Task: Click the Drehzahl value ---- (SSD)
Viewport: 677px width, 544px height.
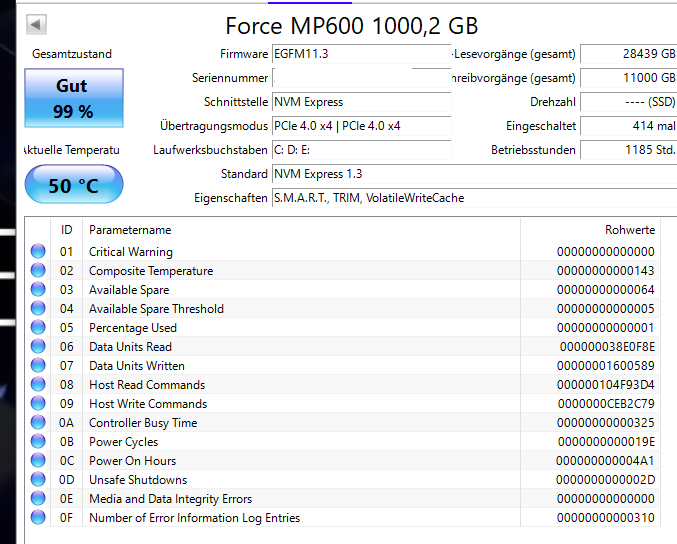Action: coord(629,102)
